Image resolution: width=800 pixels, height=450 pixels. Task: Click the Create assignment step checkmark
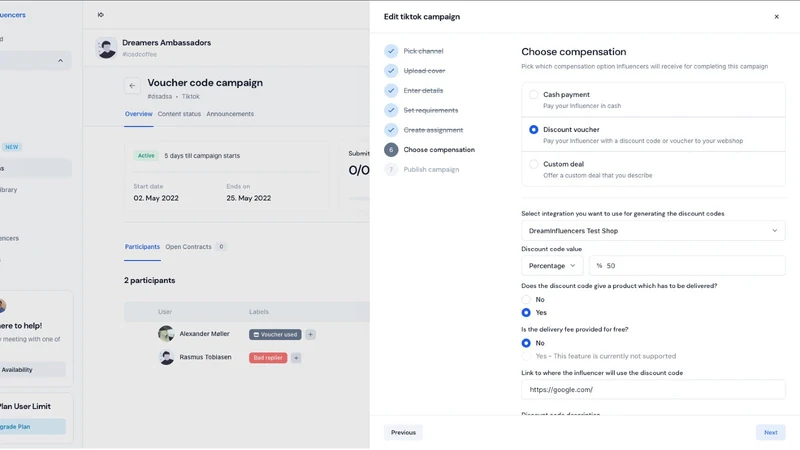(391, 130)
